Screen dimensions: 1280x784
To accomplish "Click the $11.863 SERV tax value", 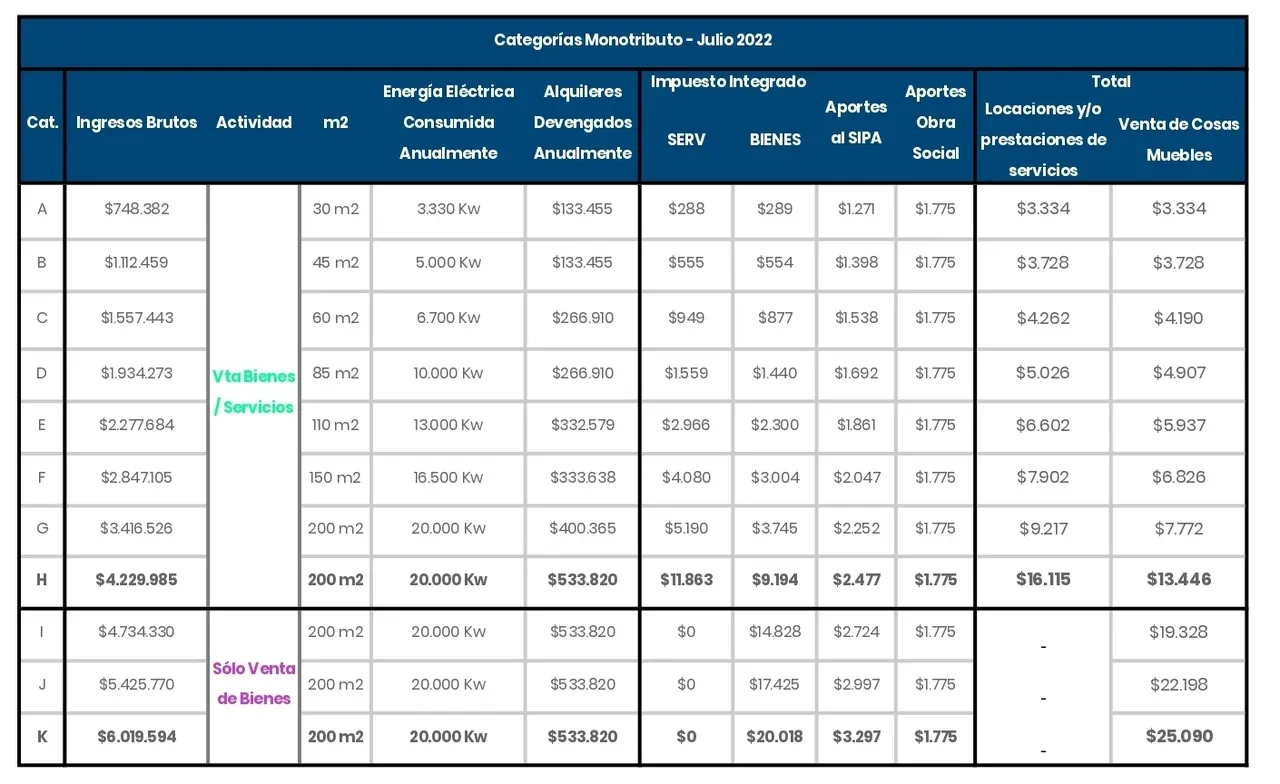I will point(686,580).
